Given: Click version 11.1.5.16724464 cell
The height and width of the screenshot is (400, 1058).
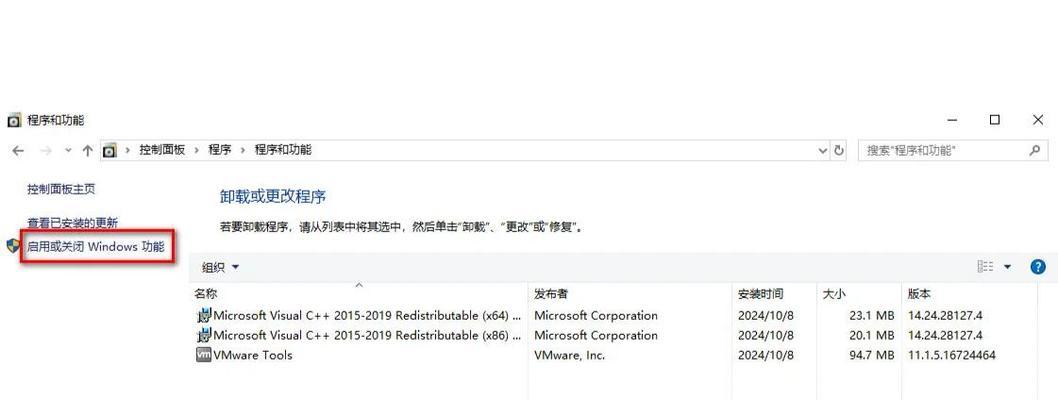Looking at the screenshot, I should (952, 355).
